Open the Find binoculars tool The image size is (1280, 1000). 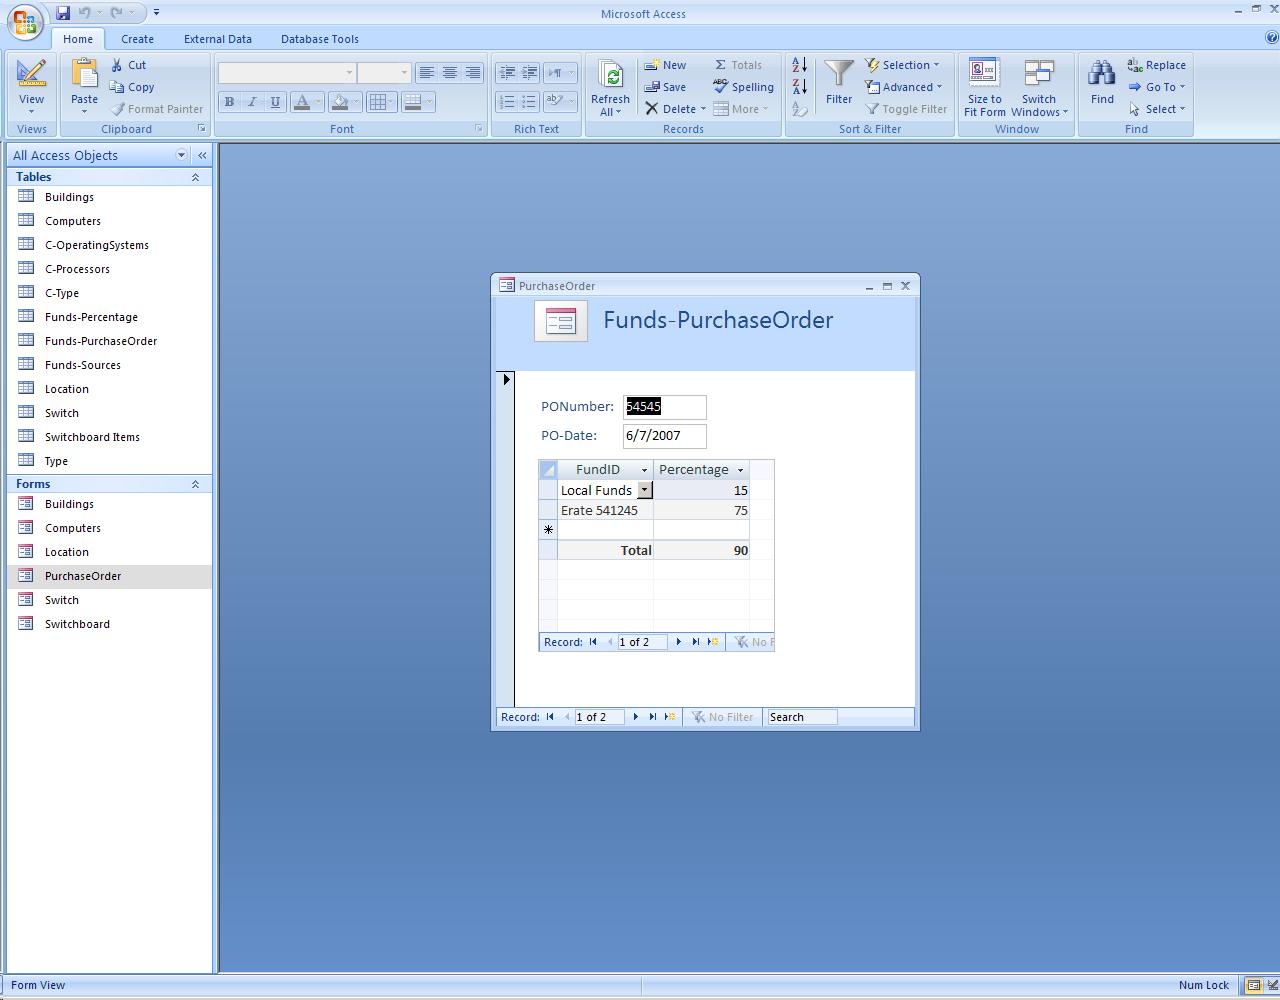coord(1102,82)
